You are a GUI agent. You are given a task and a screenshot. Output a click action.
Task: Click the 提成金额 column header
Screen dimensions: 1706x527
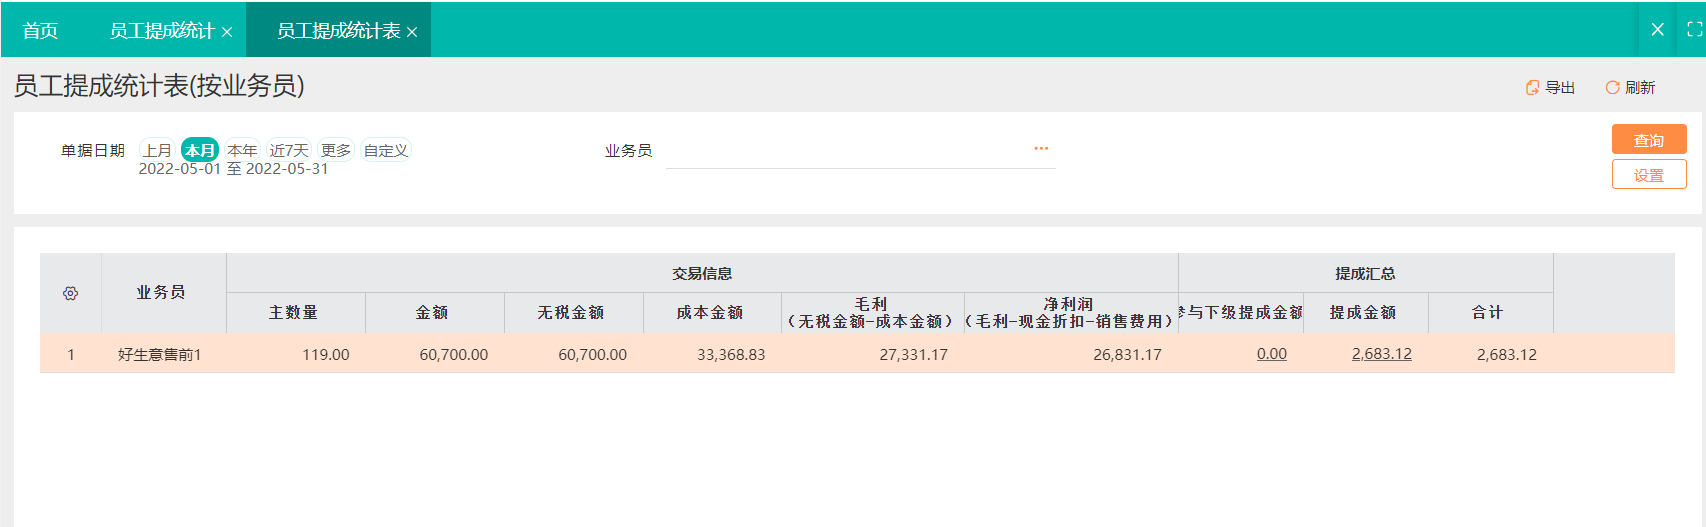(1365, 313)
